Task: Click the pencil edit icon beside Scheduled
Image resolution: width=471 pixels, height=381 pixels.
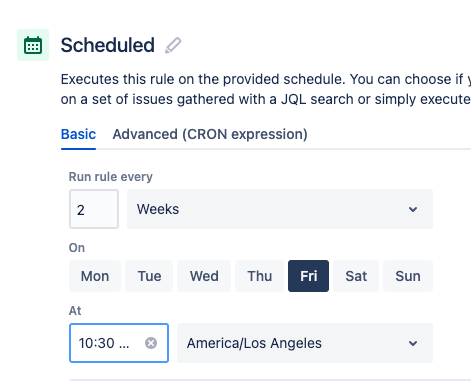Action: coord(173,45)
